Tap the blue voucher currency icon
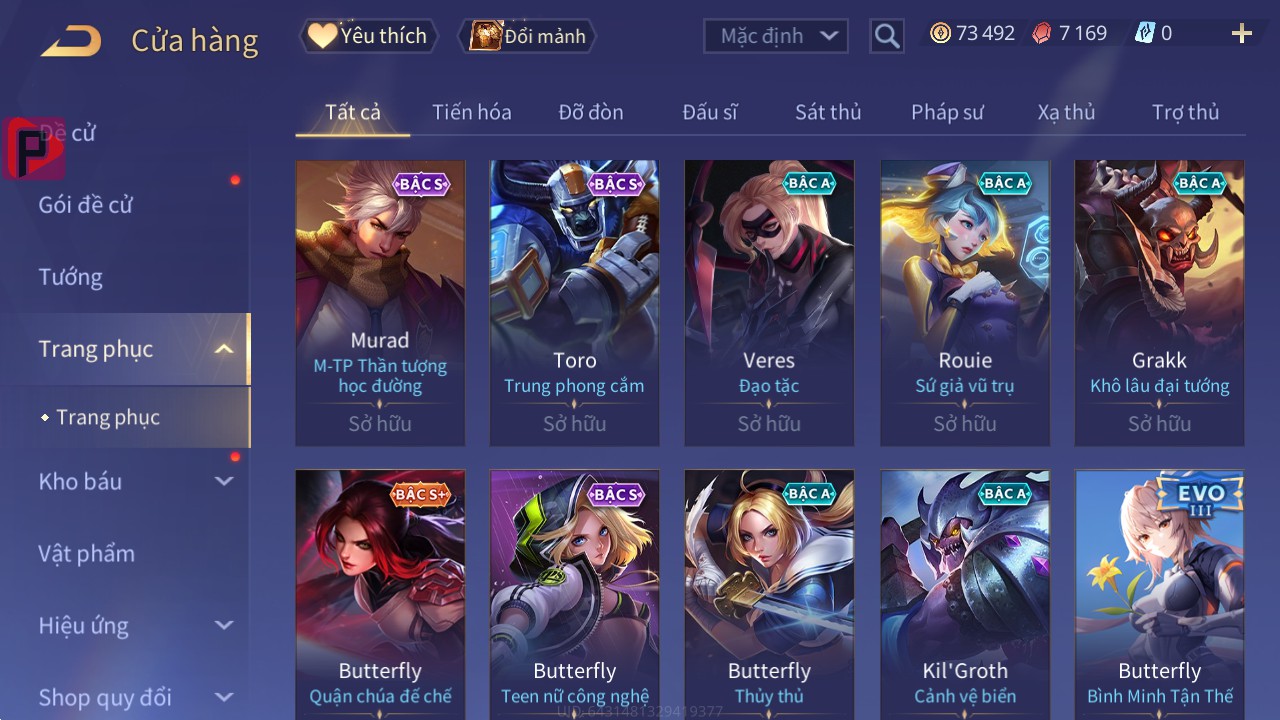The image size is (1280, 720). coord(1145,33)
